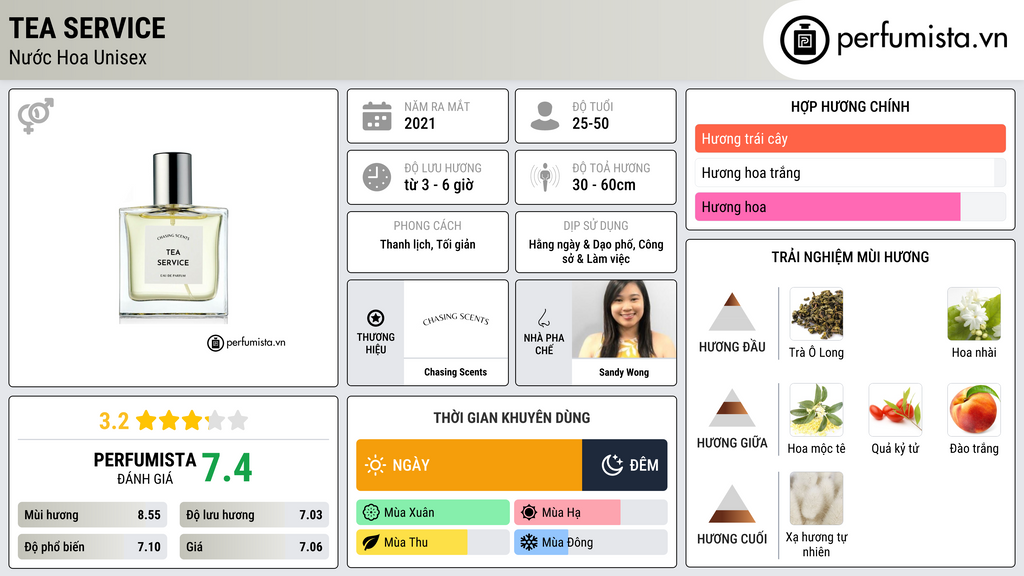The height and width of the screenshot is (576, 1024).
Task: Open the Hoa mộc tê note image
Action: pyautogui.click(x=816, y=410)
